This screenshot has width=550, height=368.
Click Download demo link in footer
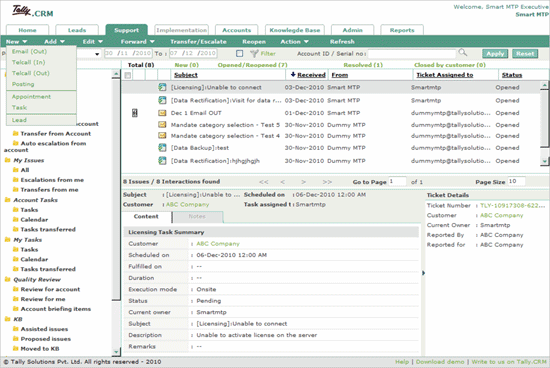tap(440, 362)
